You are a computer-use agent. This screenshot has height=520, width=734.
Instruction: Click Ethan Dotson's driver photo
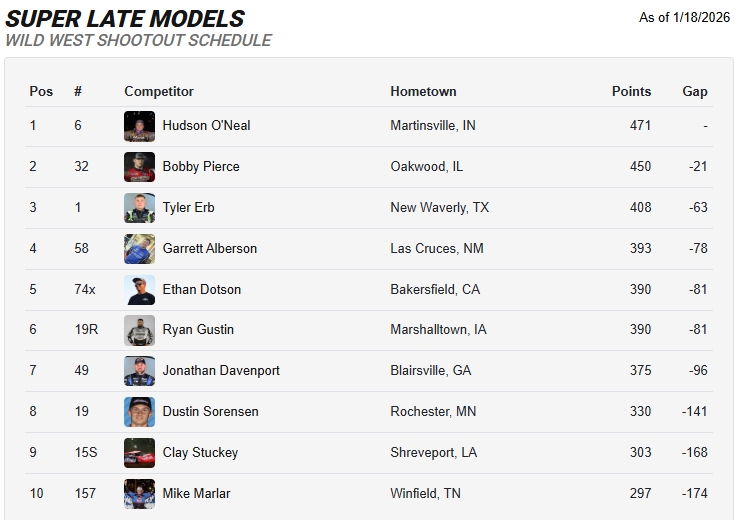tap(139, 290)
